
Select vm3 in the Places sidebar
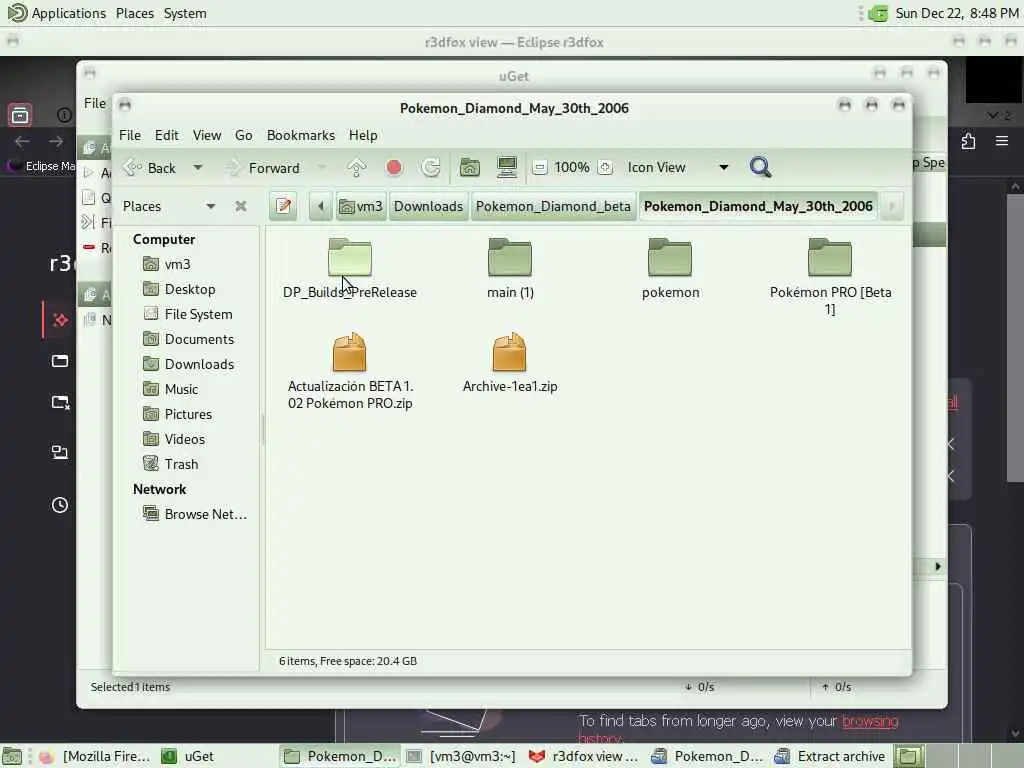pos(177,264)
